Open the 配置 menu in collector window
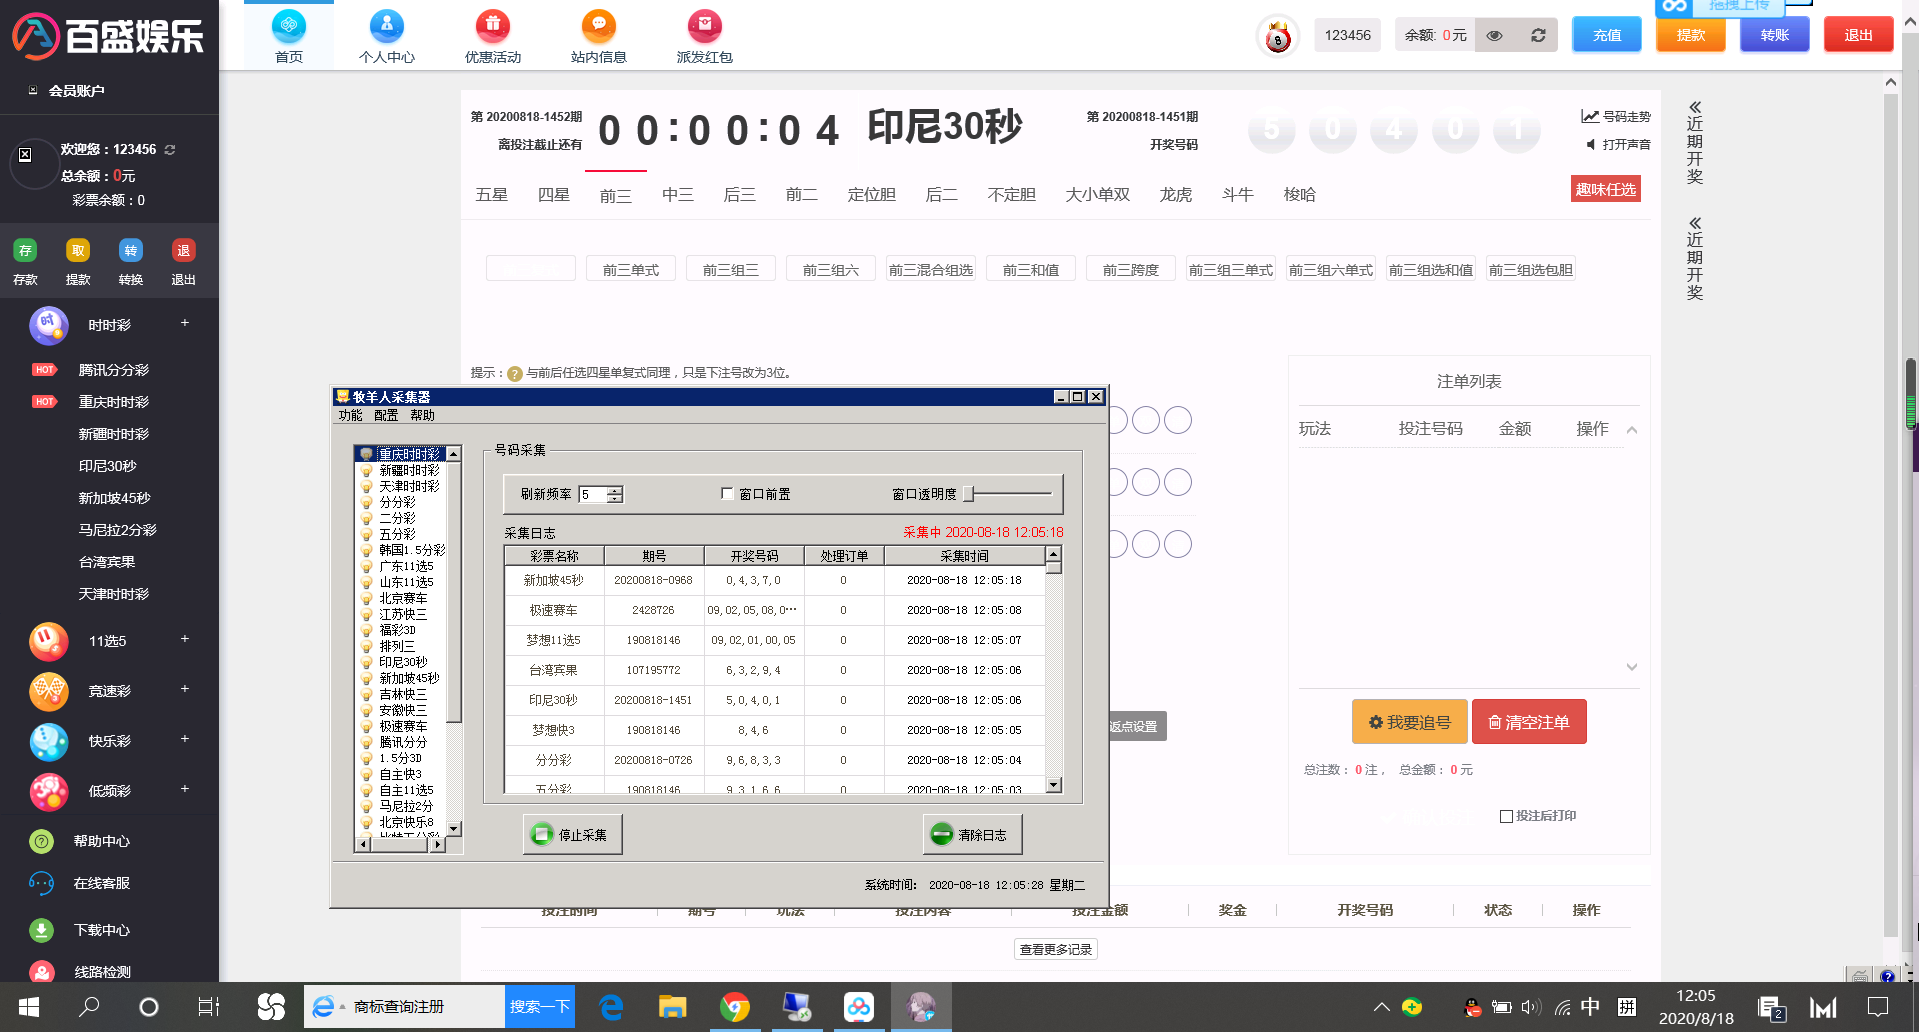The width and height of the screenshot is (1919, 1032). tap(386, 415)
